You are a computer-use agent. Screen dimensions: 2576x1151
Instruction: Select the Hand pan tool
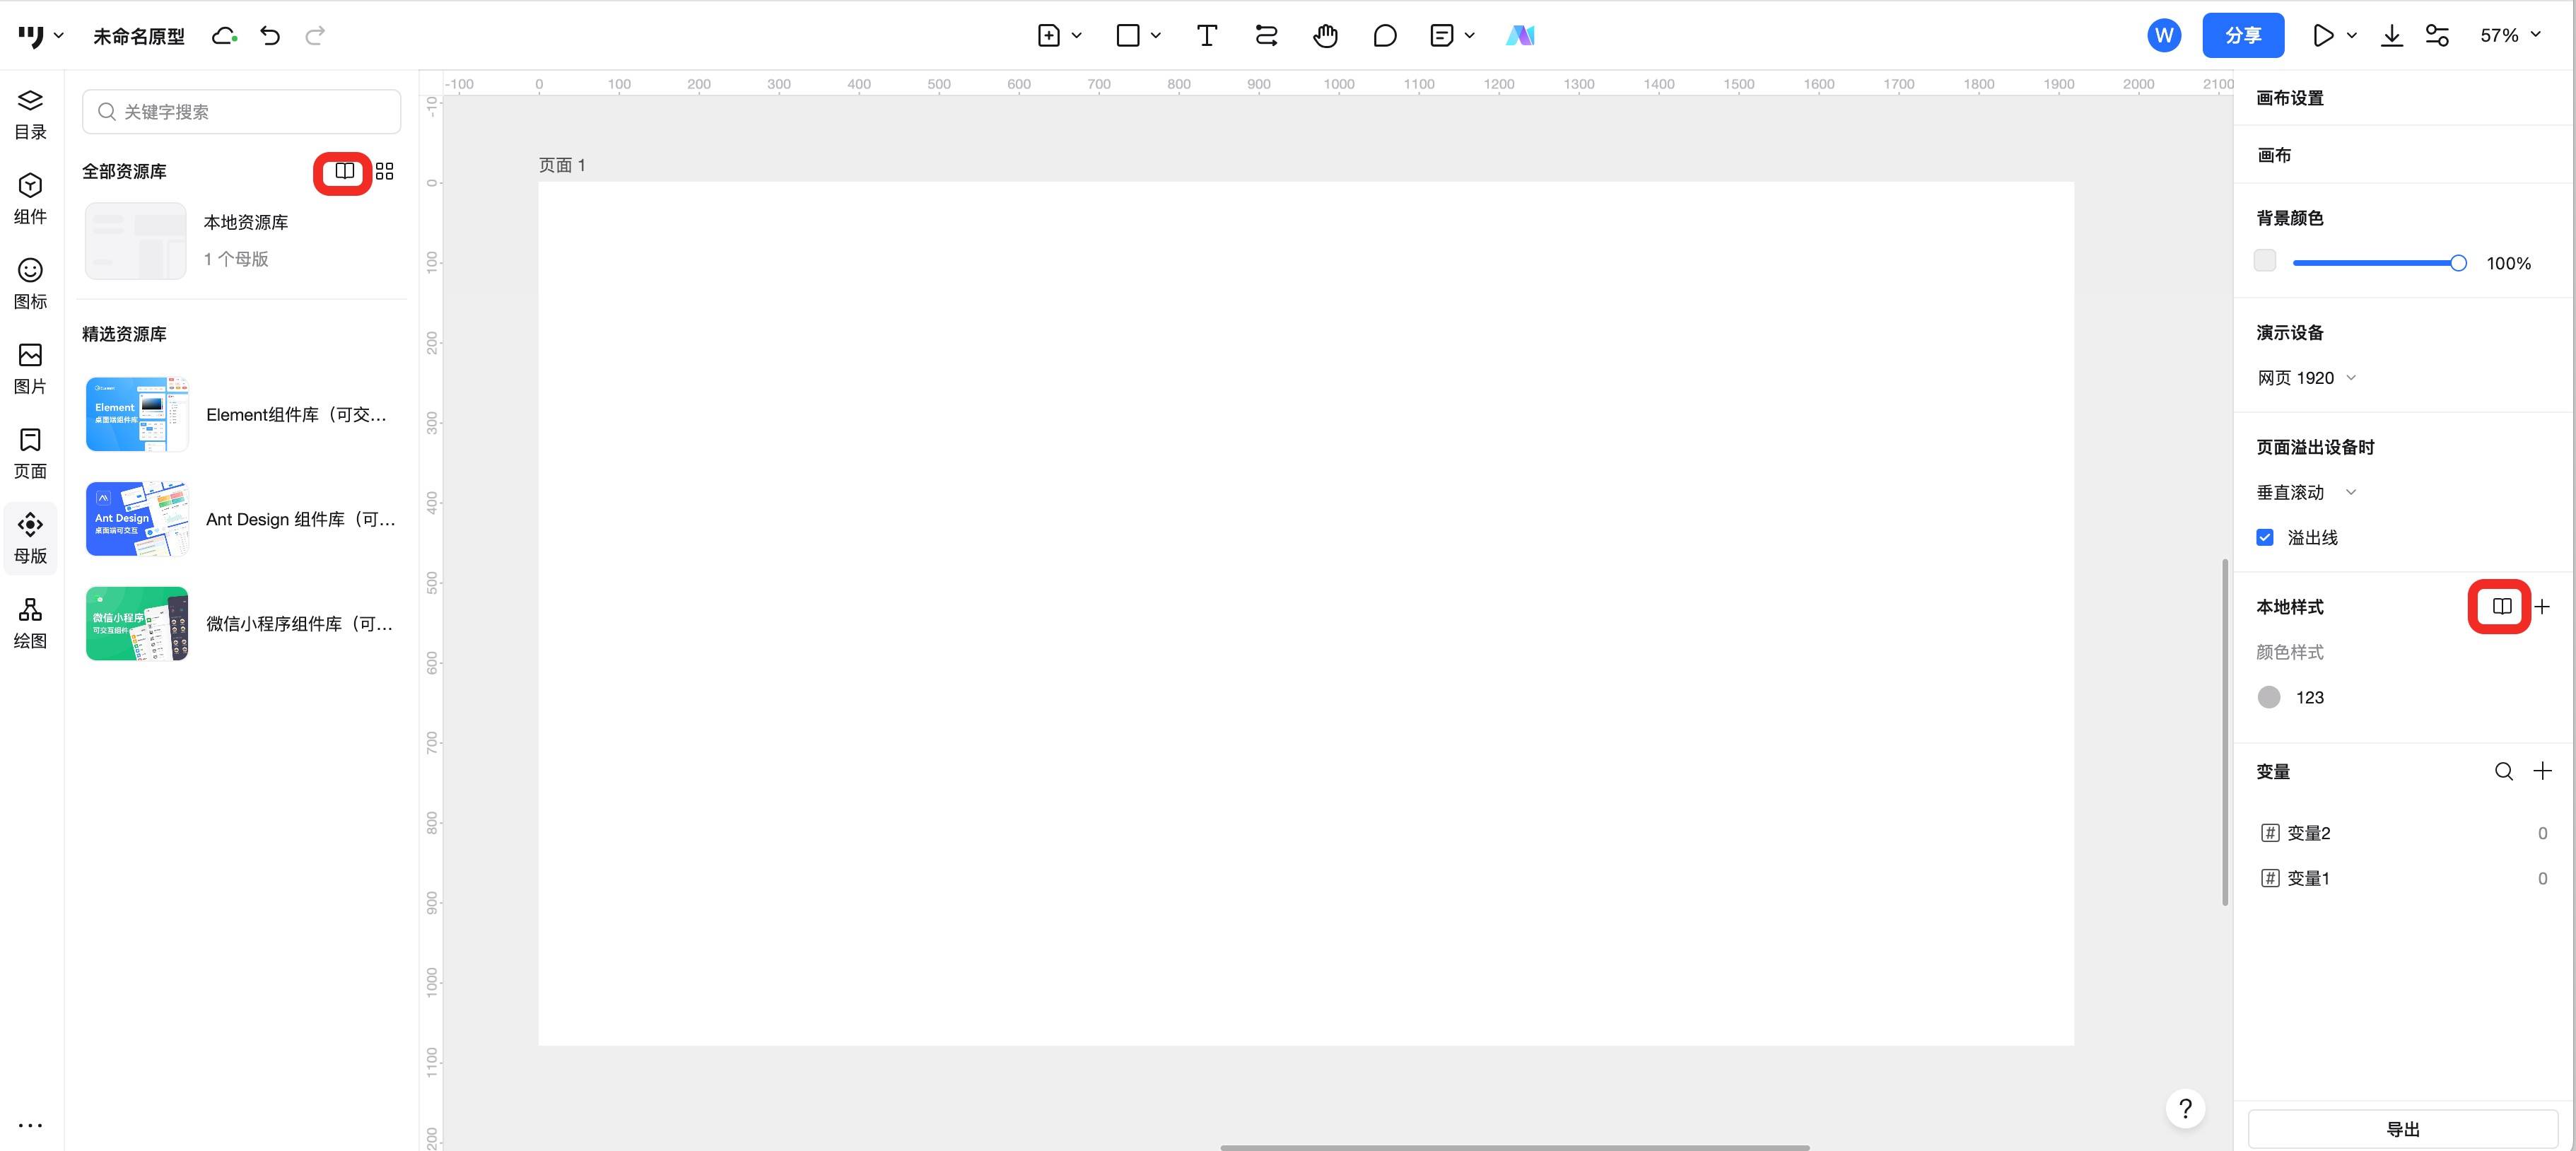[x=1325, y=36]
